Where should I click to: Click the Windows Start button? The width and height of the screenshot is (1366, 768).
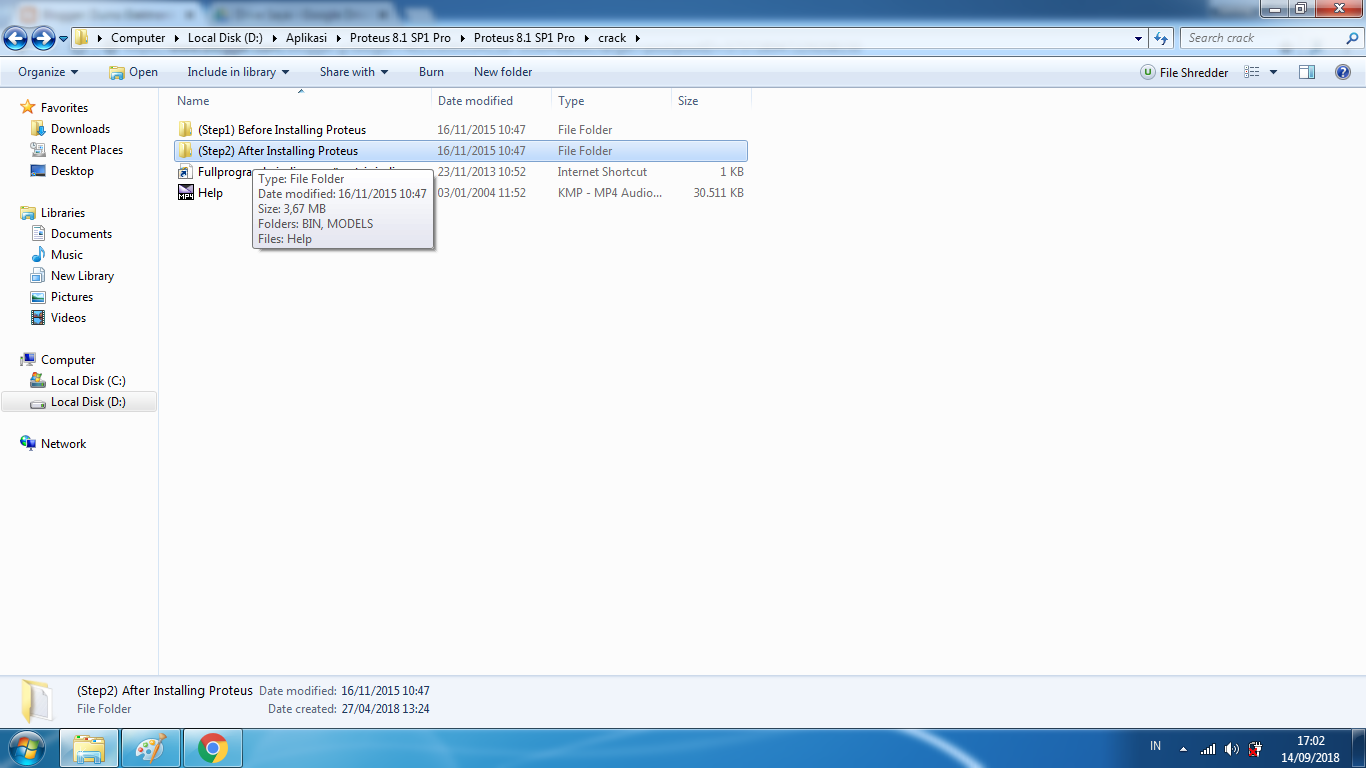pos(25,748)
